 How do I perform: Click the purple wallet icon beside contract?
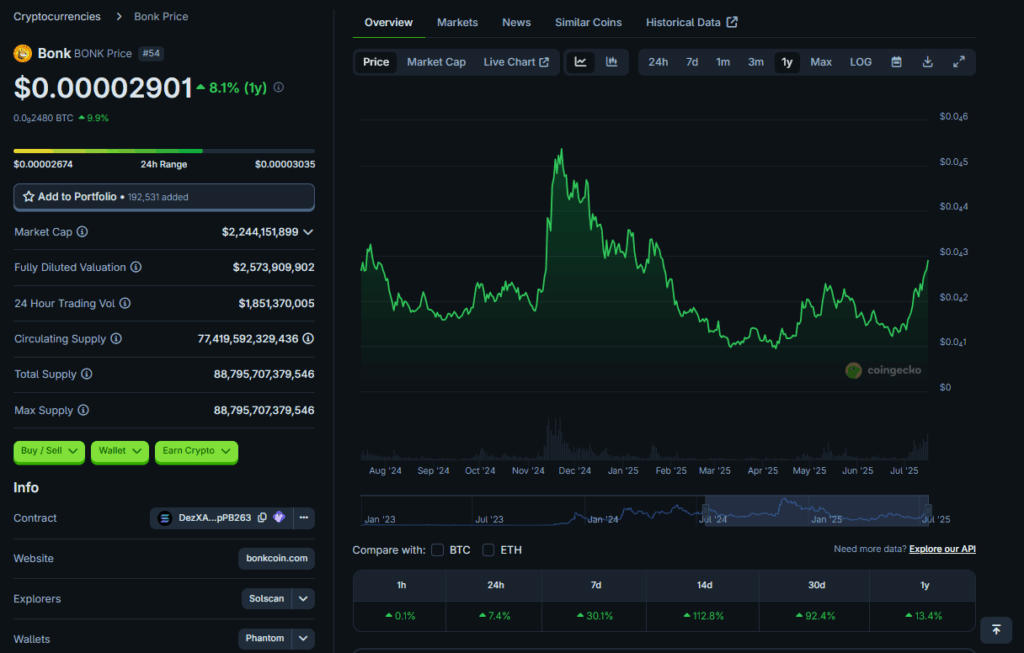280,517
